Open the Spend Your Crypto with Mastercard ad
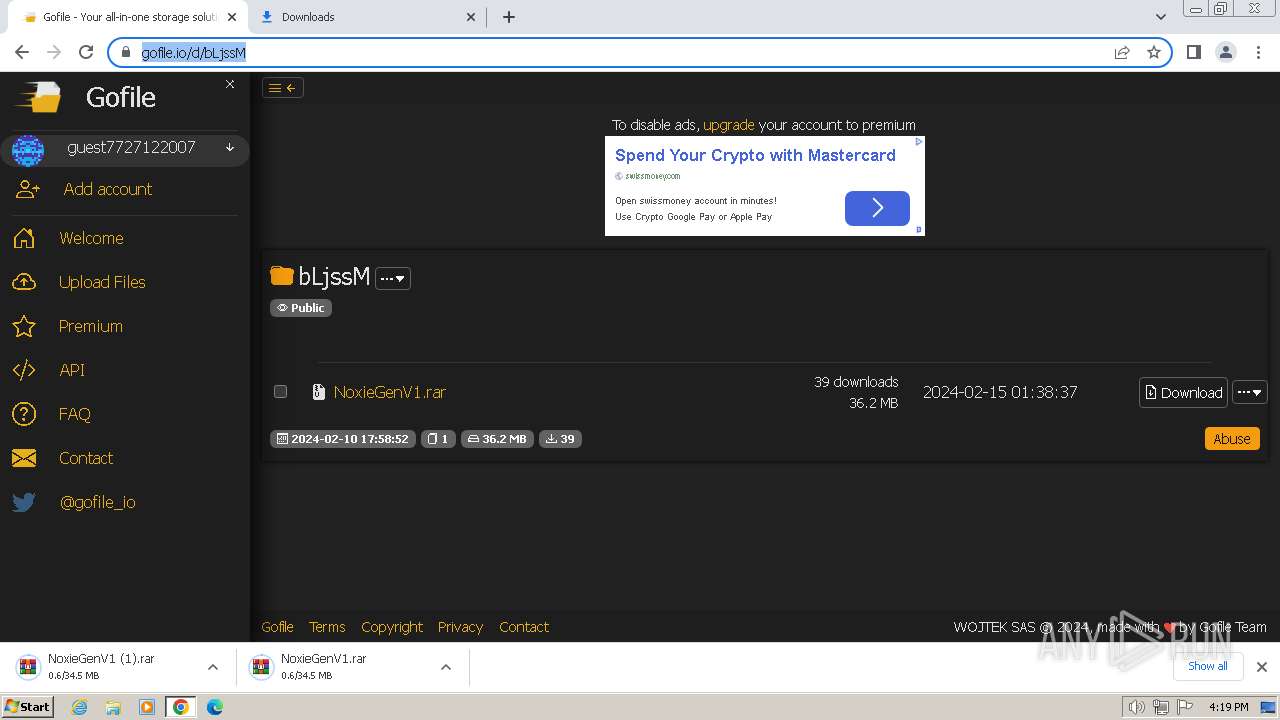The image size is (1280, 720). tap(755, 155)
